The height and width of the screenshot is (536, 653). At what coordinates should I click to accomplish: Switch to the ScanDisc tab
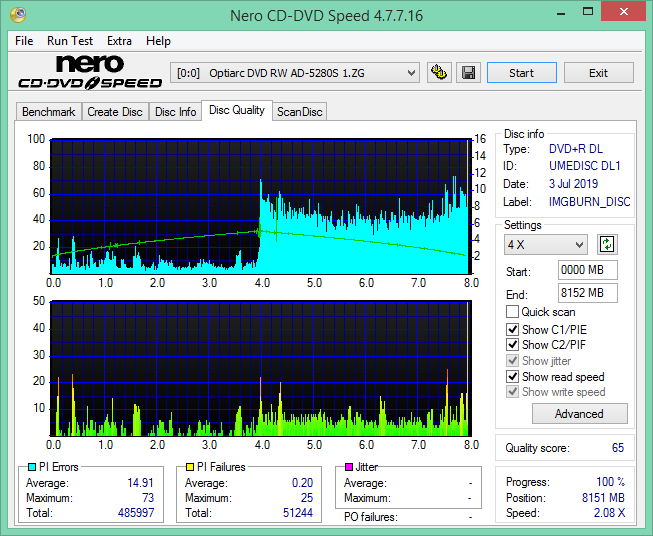pos(300,112)
